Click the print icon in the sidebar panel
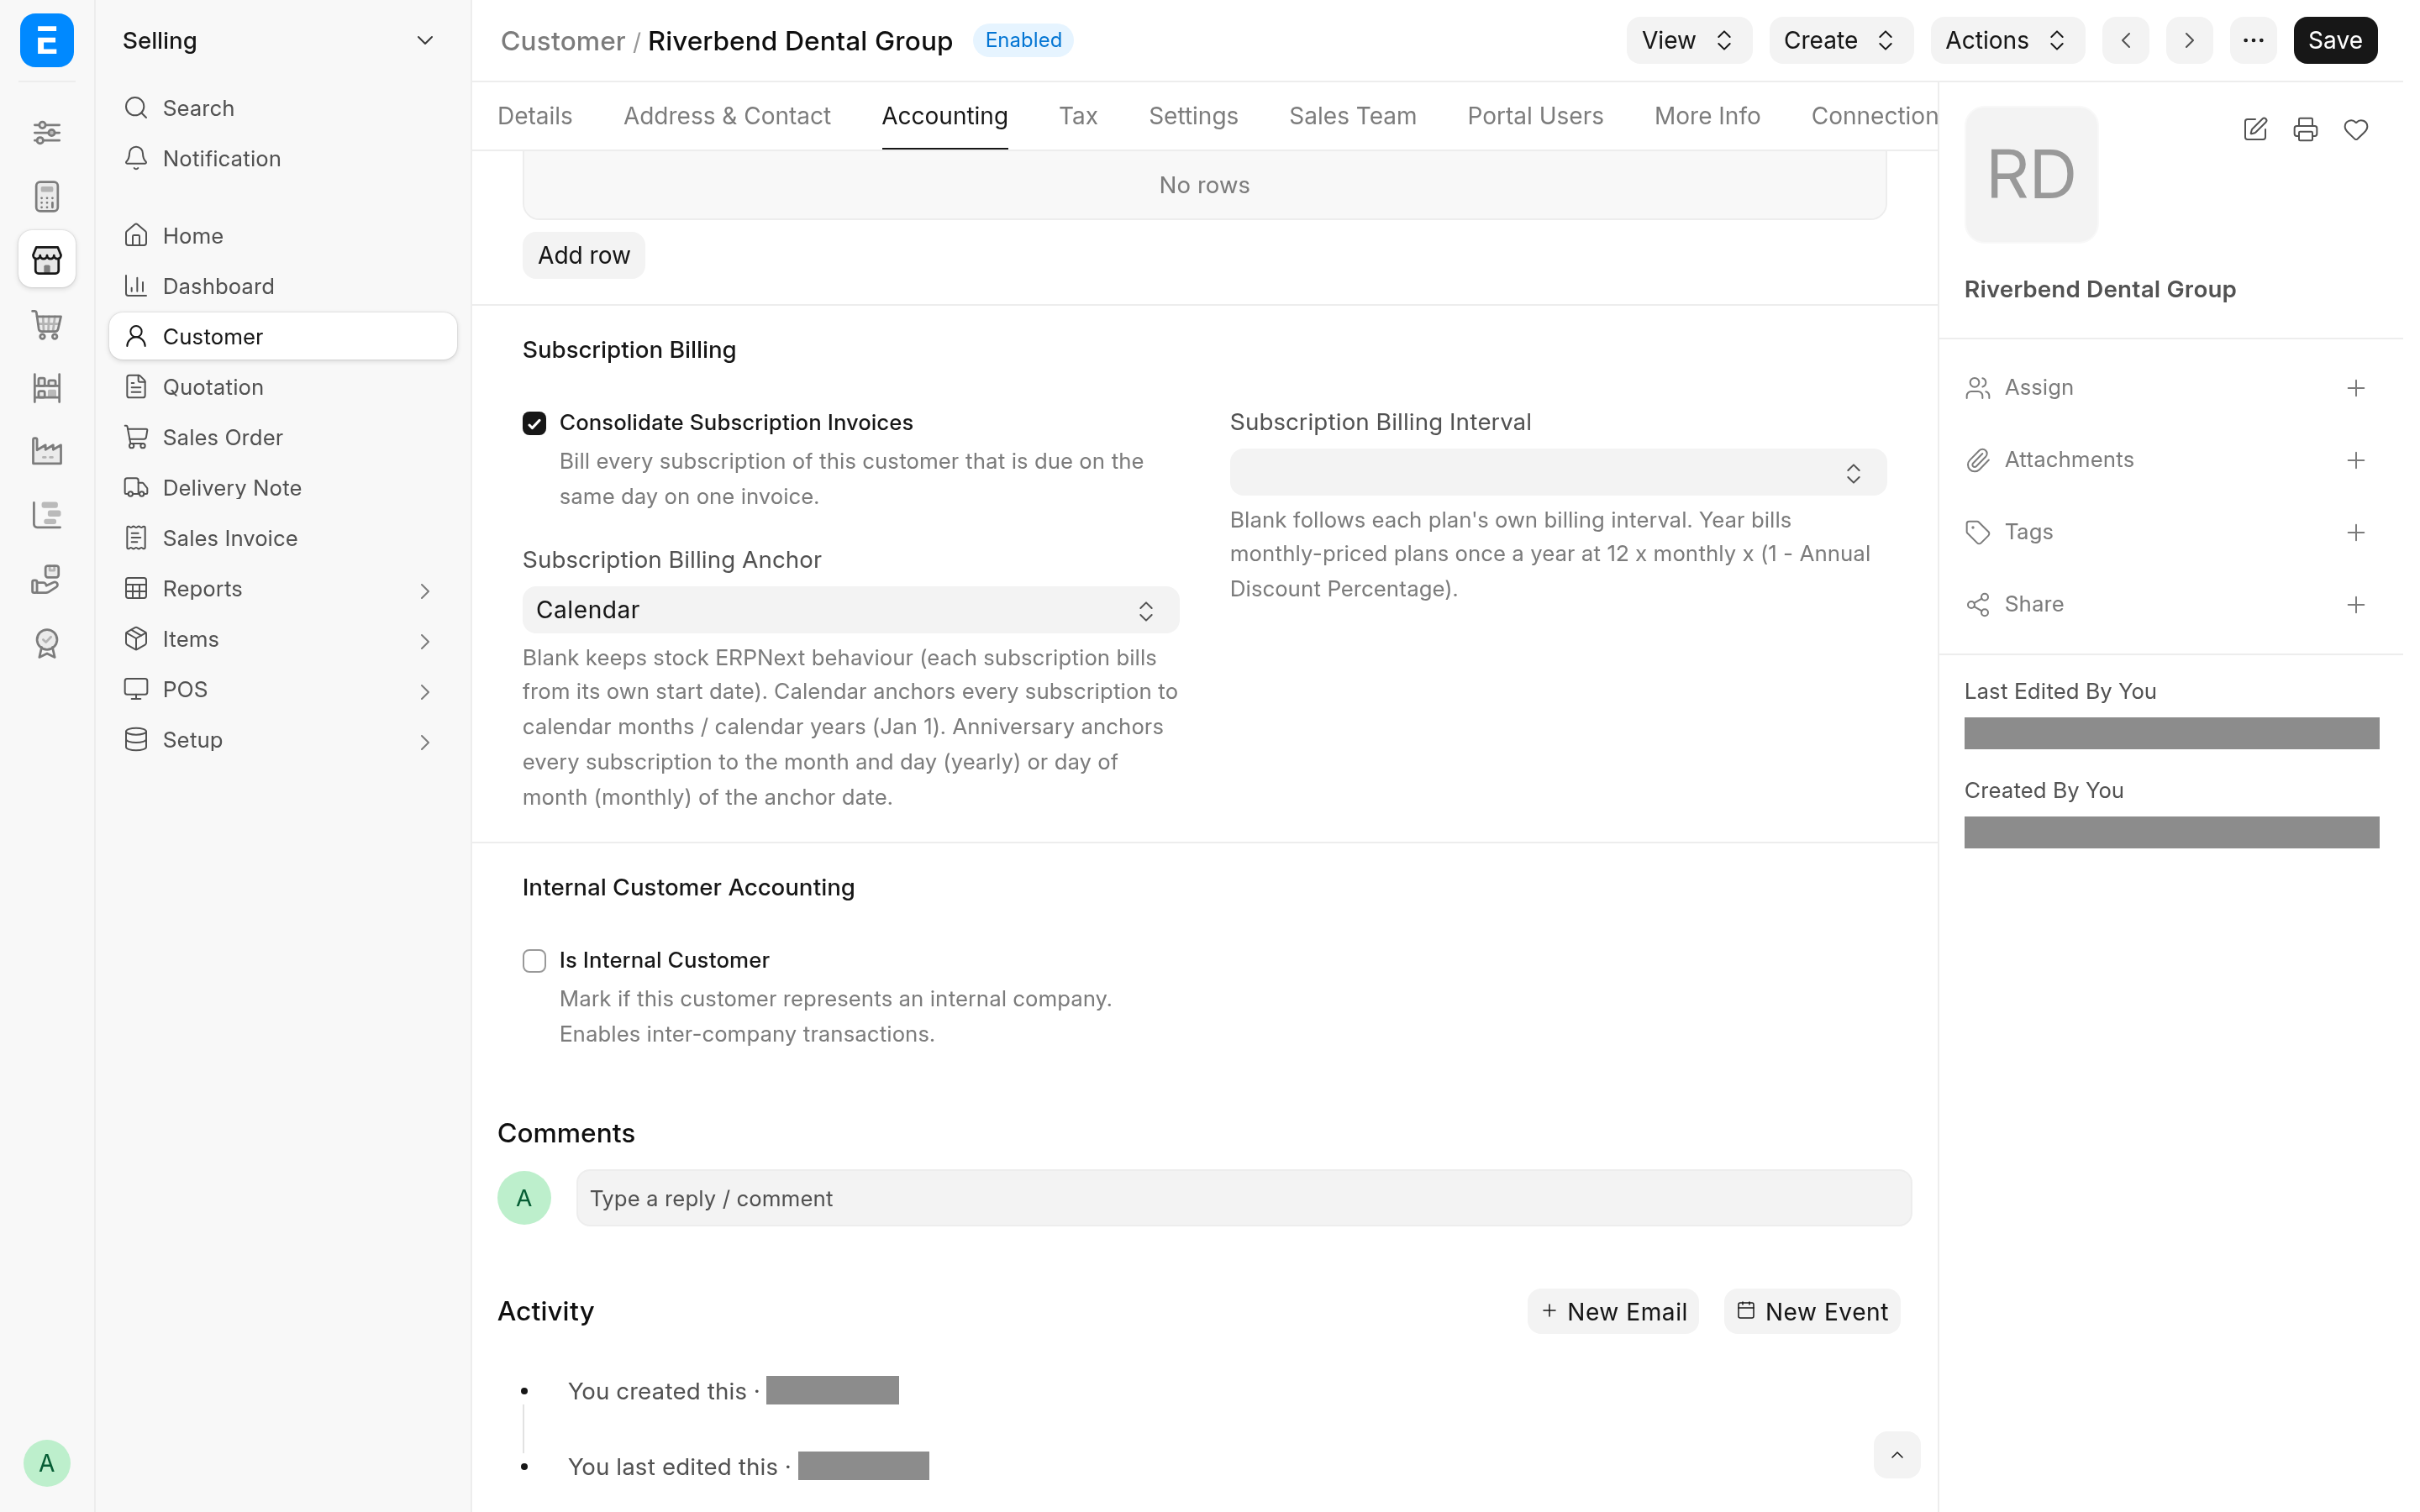Image resolution: width=2420 pixels, height=1512 pixels. (2305, 129)
